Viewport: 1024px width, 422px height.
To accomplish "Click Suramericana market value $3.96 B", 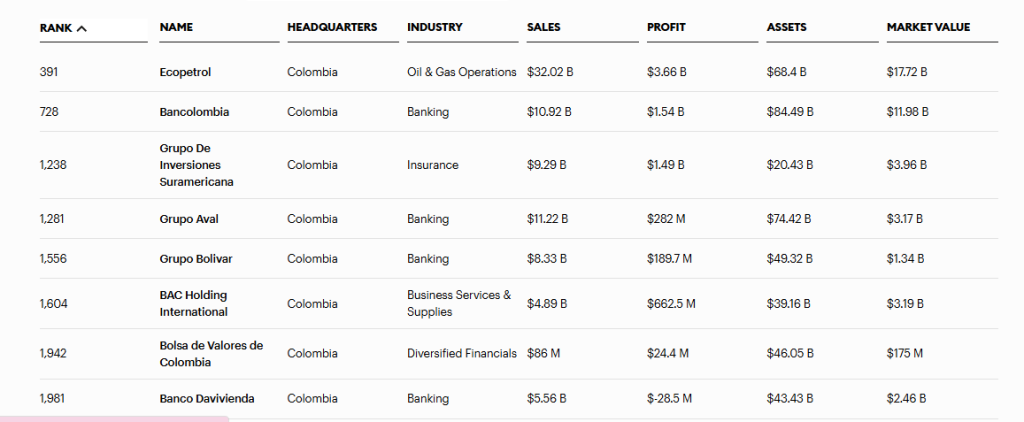I will click(x=907, y=165).
